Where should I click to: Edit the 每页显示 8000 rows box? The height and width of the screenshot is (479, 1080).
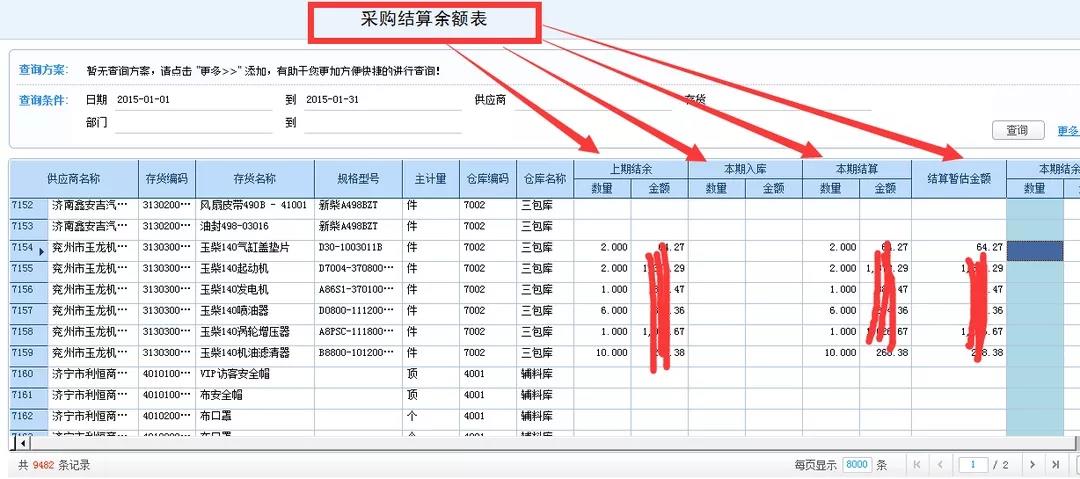(856, 465)
